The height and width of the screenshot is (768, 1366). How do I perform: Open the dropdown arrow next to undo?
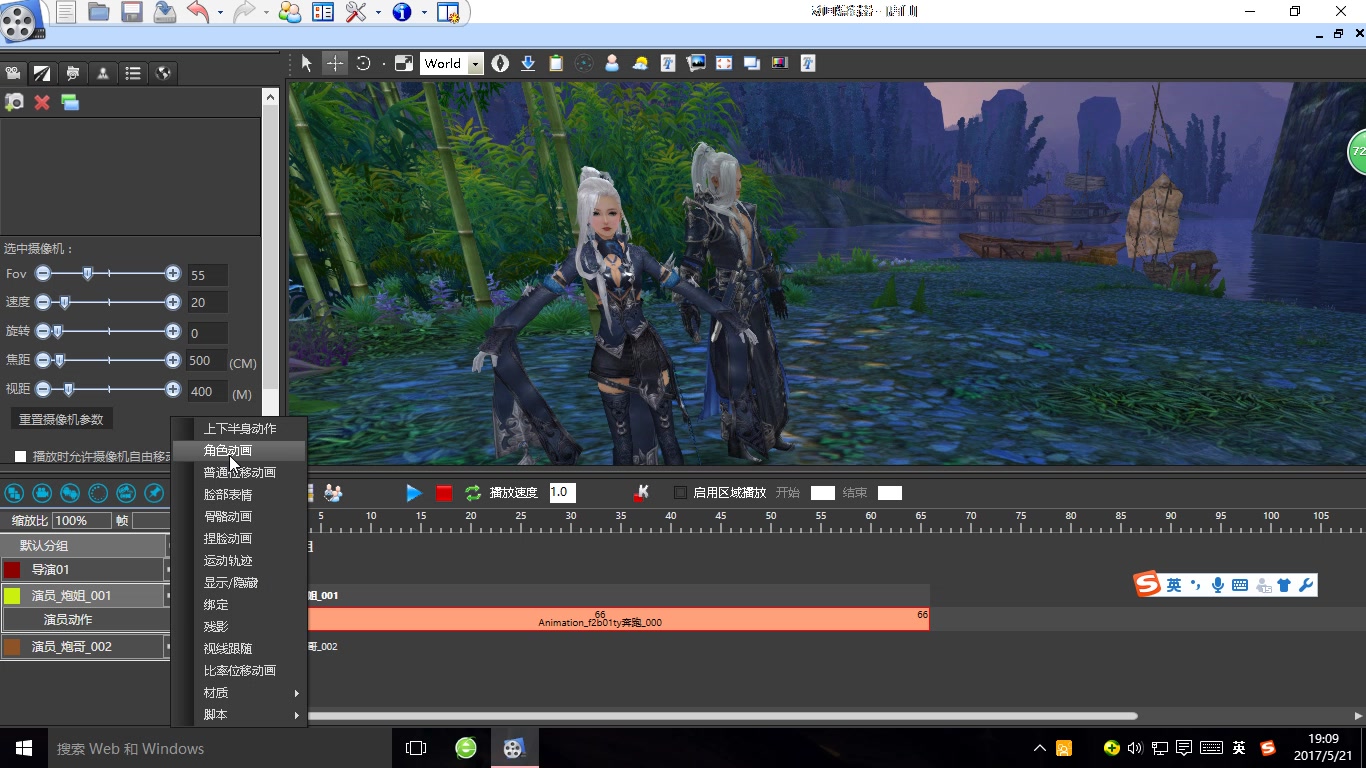(x=219, y=13)
